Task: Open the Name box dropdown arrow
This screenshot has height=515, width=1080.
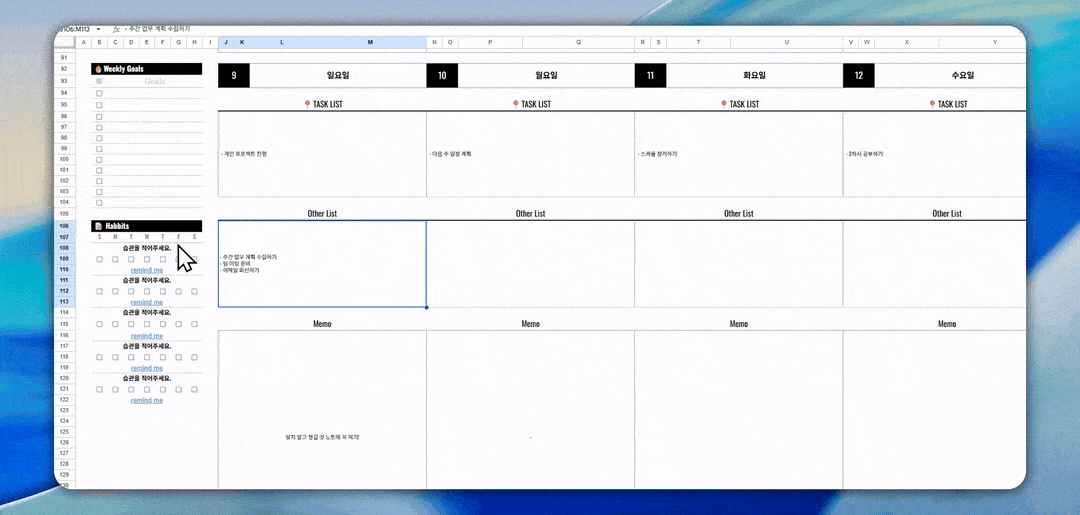Action: tap(98, 29)
